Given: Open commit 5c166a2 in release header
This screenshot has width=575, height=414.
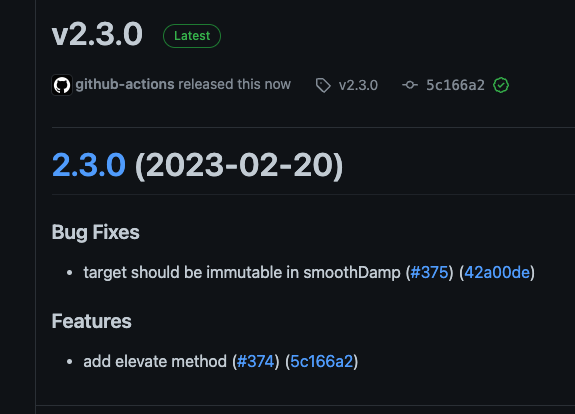Looking at the screenshot, I should coord(455,85).
